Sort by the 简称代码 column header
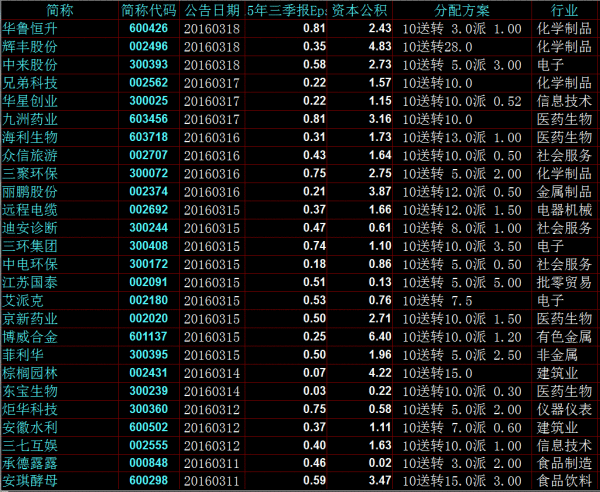This screenshot has height=492, width=600. click(x=149, y=10)
